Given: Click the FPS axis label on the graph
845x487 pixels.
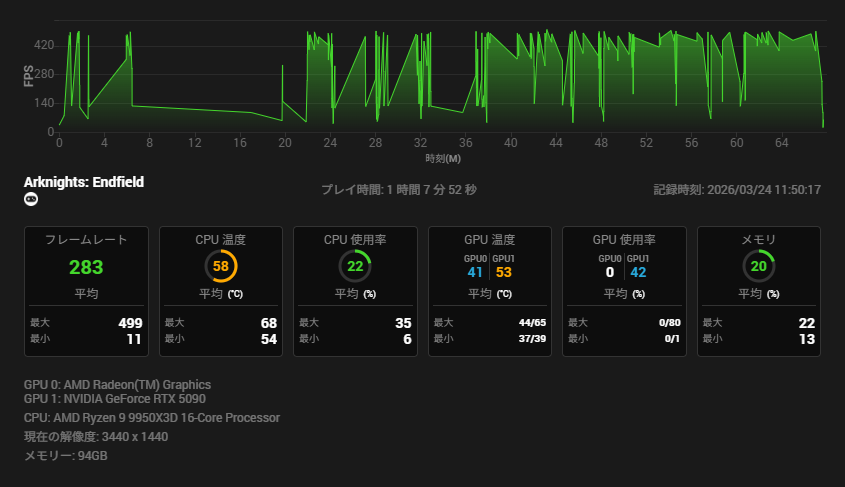Looking at the screenshot, I should 29,75.
